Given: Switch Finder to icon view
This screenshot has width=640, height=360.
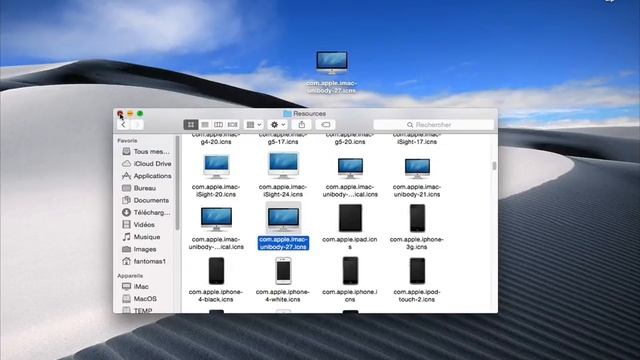Looking at the screenshot, I should 191,124.
